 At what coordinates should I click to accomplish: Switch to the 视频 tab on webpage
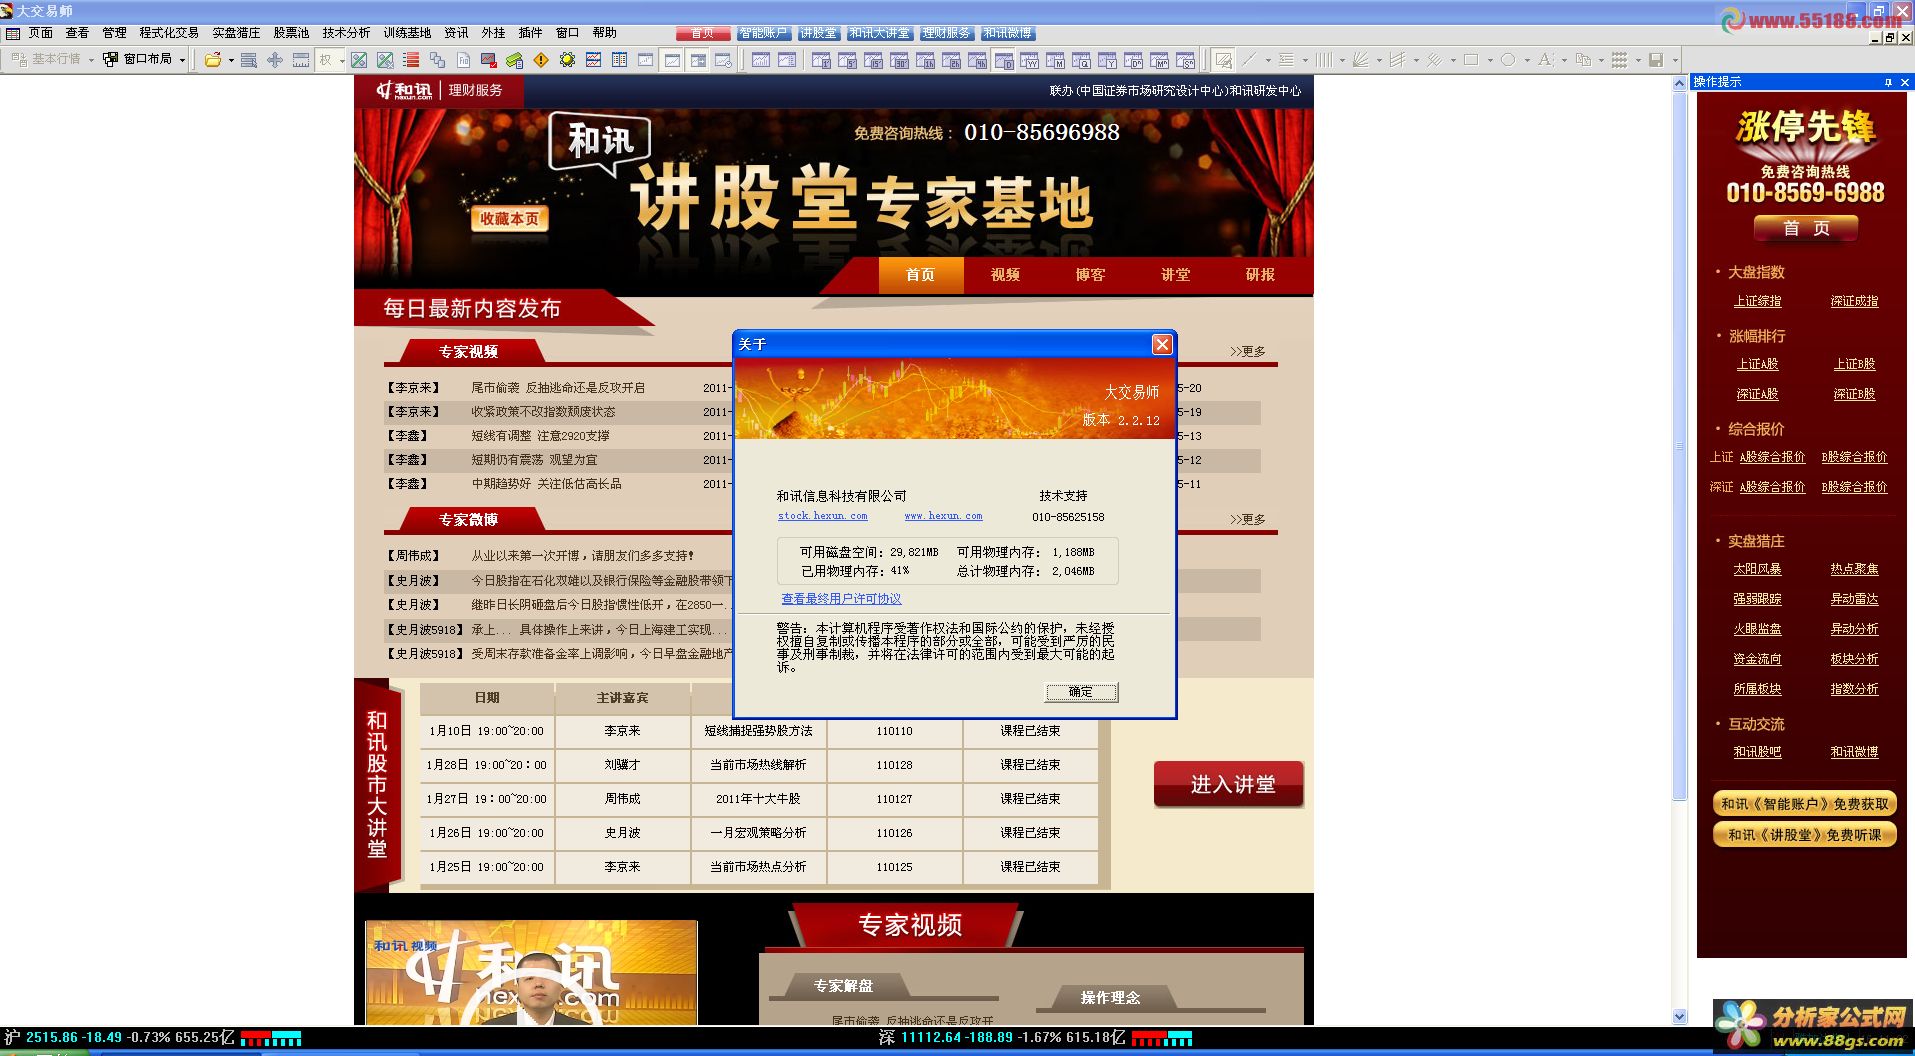click(x=1005, y=275)
